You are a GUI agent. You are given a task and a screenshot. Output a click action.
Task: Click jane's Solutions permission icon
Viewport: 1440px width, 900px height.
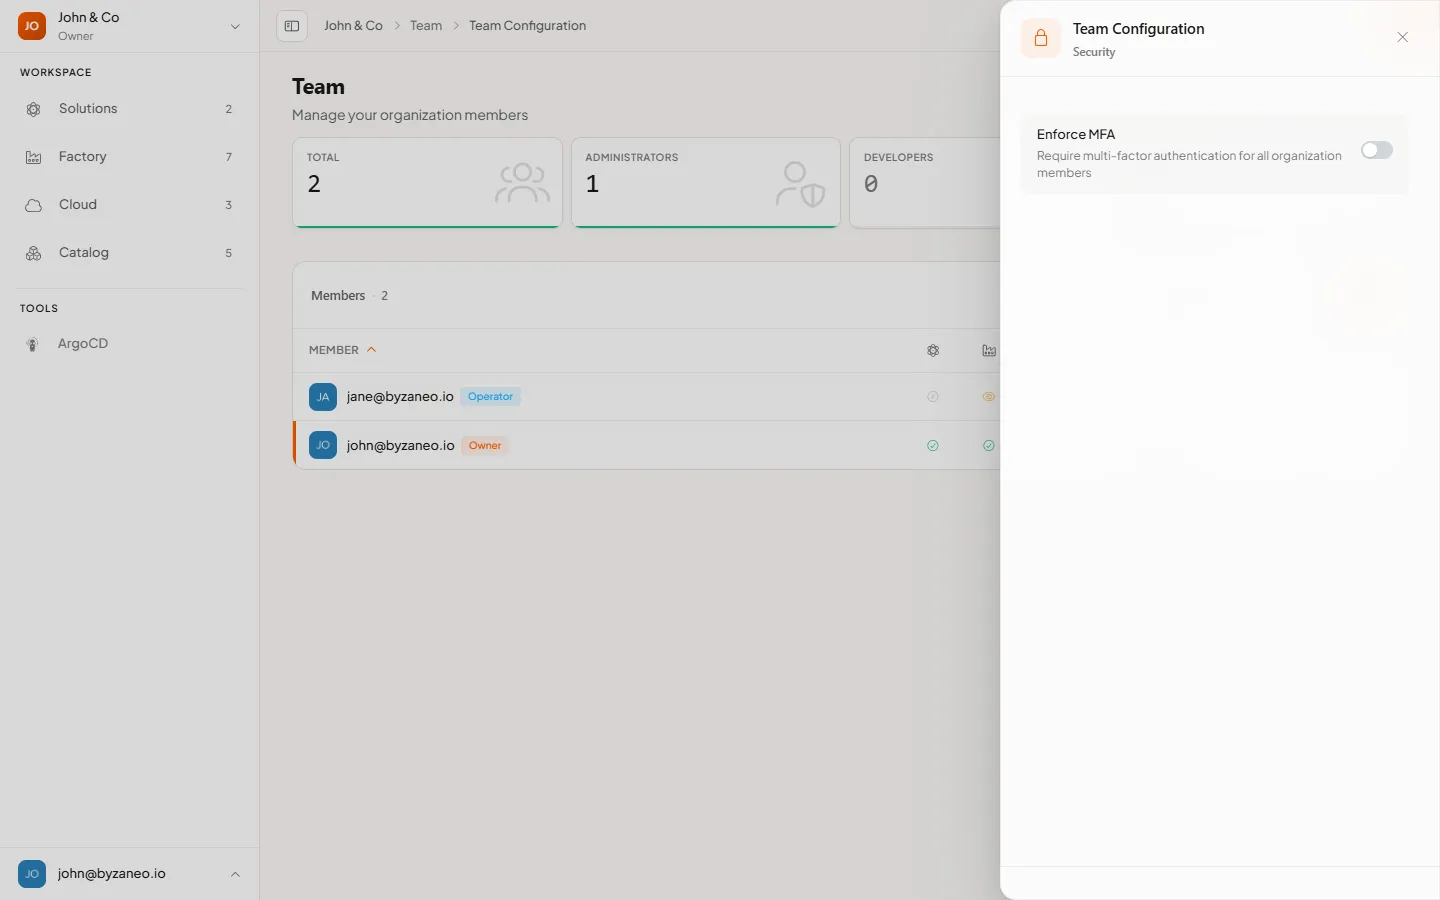(x=933, y=397)
